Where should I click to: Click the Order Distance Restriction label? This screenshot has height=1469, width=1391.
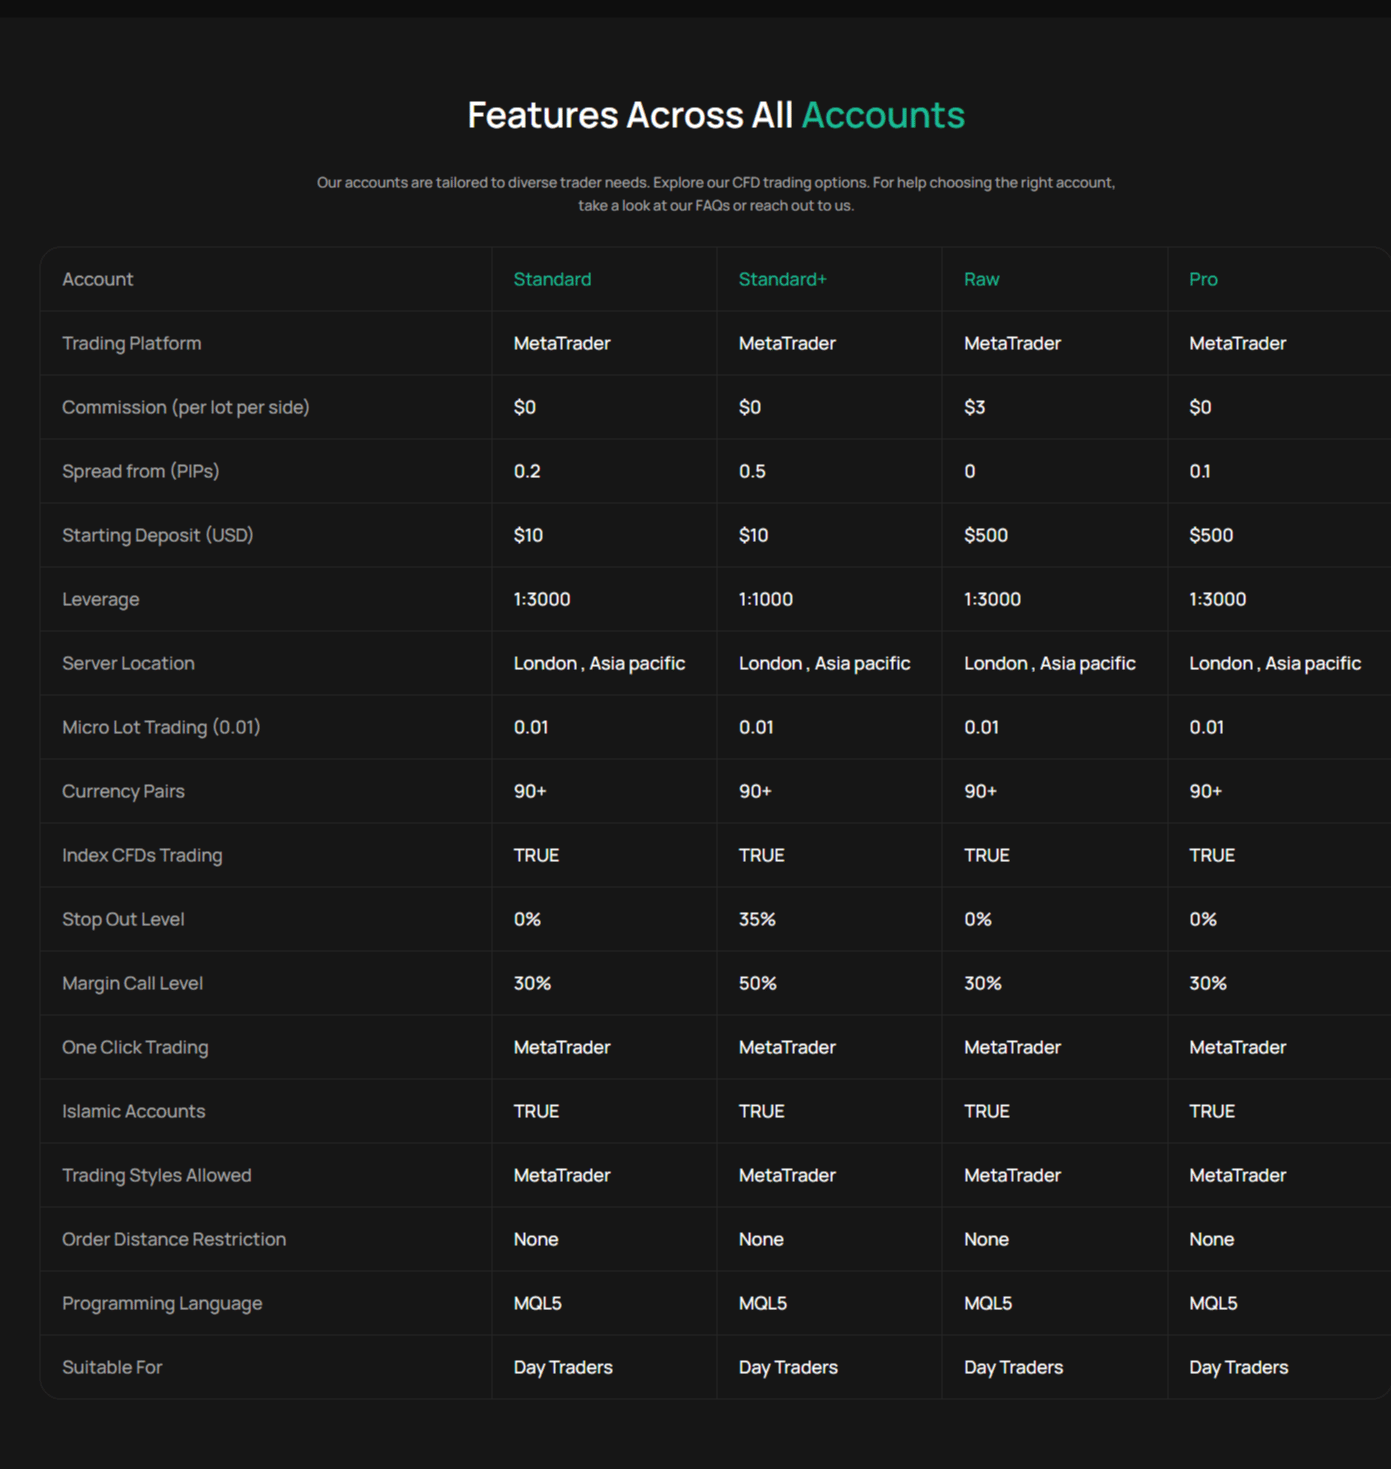point(174,1239)
